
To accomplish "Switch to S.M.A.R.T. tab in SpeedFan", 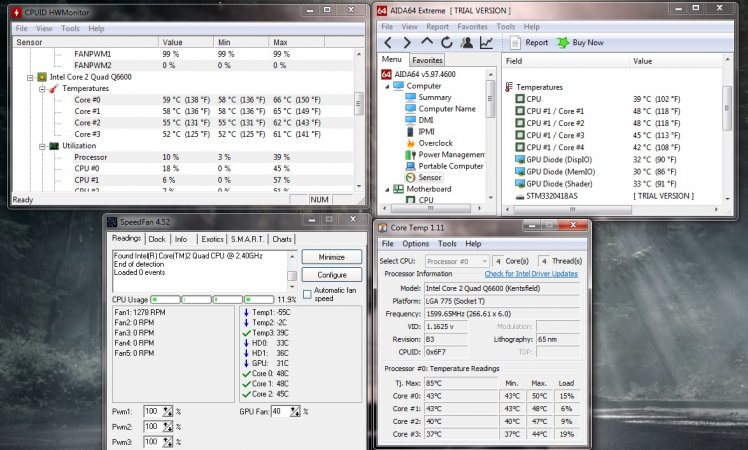I will pos(247,239).
